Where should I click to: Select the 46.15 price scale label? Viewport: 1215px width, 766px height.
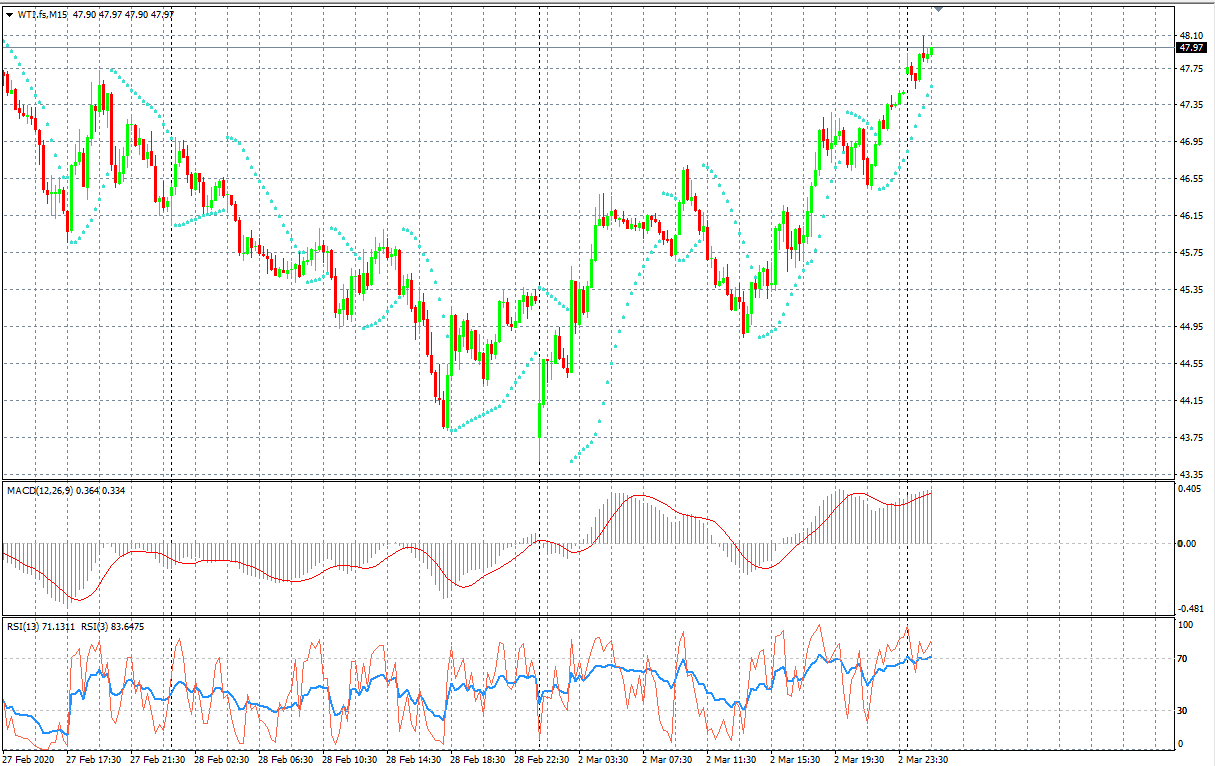coord(1190,215)
